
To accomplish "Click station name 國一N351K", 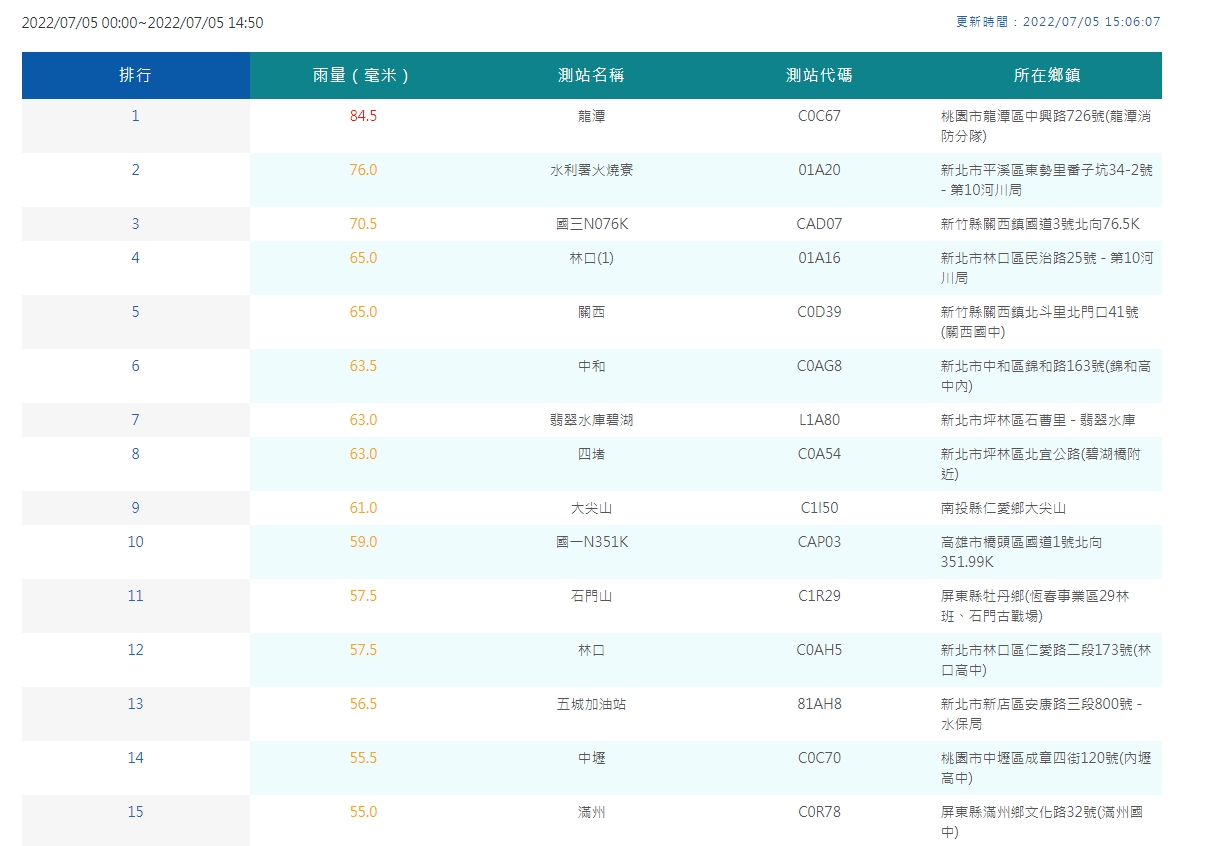I will click(591, 542).
